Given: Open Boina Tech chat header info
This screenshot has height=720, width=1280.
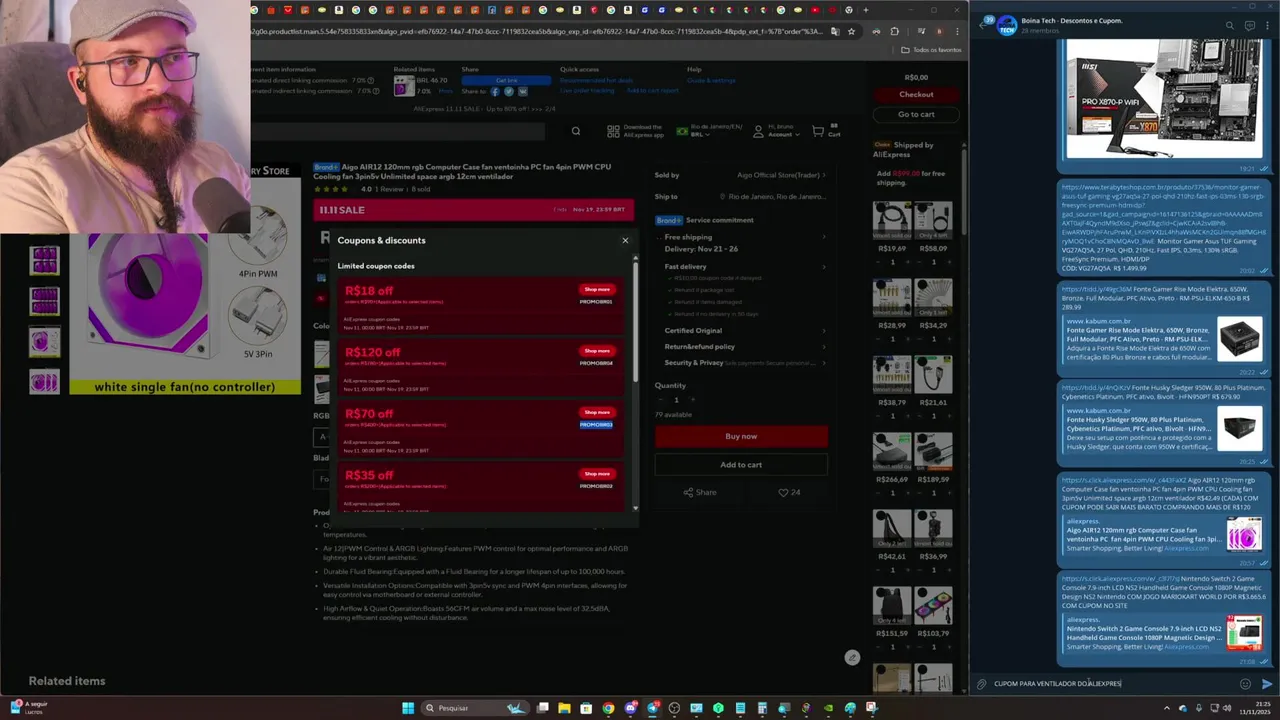Looking at the screenshot, I should [1072, 25].
